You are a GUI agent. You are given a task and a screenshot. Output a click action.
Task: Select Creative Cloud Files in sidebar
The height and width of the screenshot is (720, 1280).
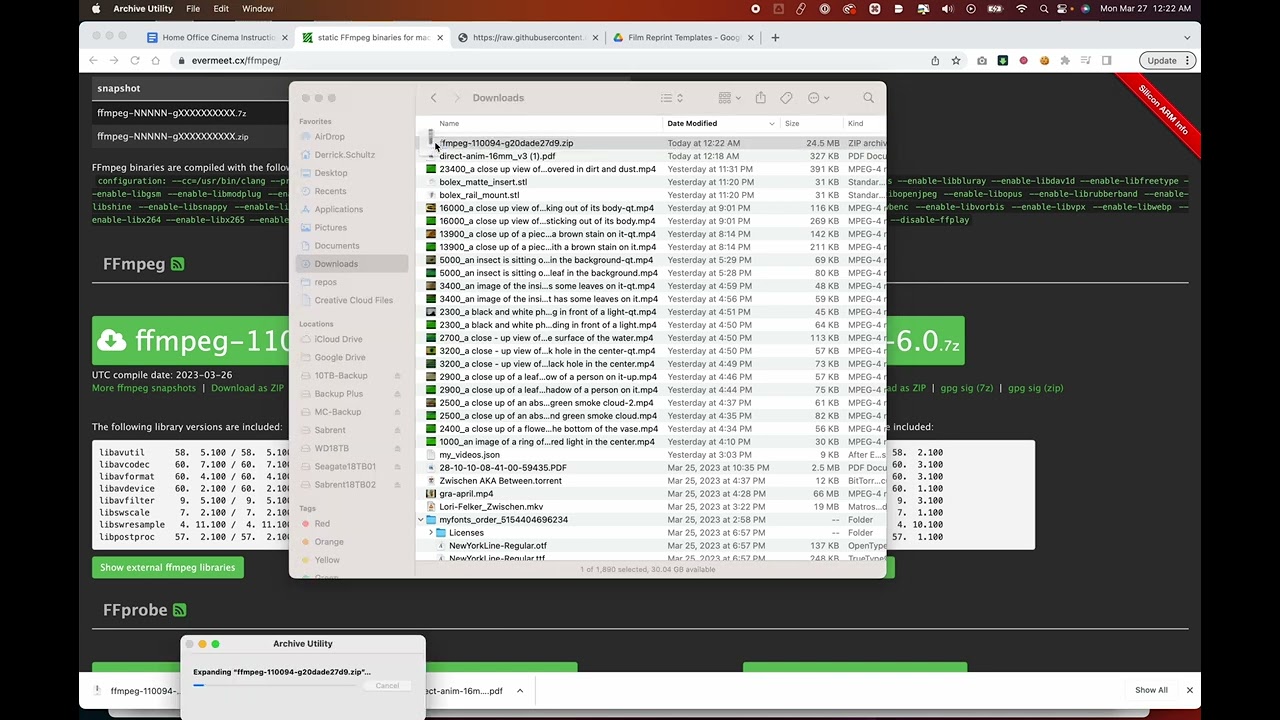[353, 300]
